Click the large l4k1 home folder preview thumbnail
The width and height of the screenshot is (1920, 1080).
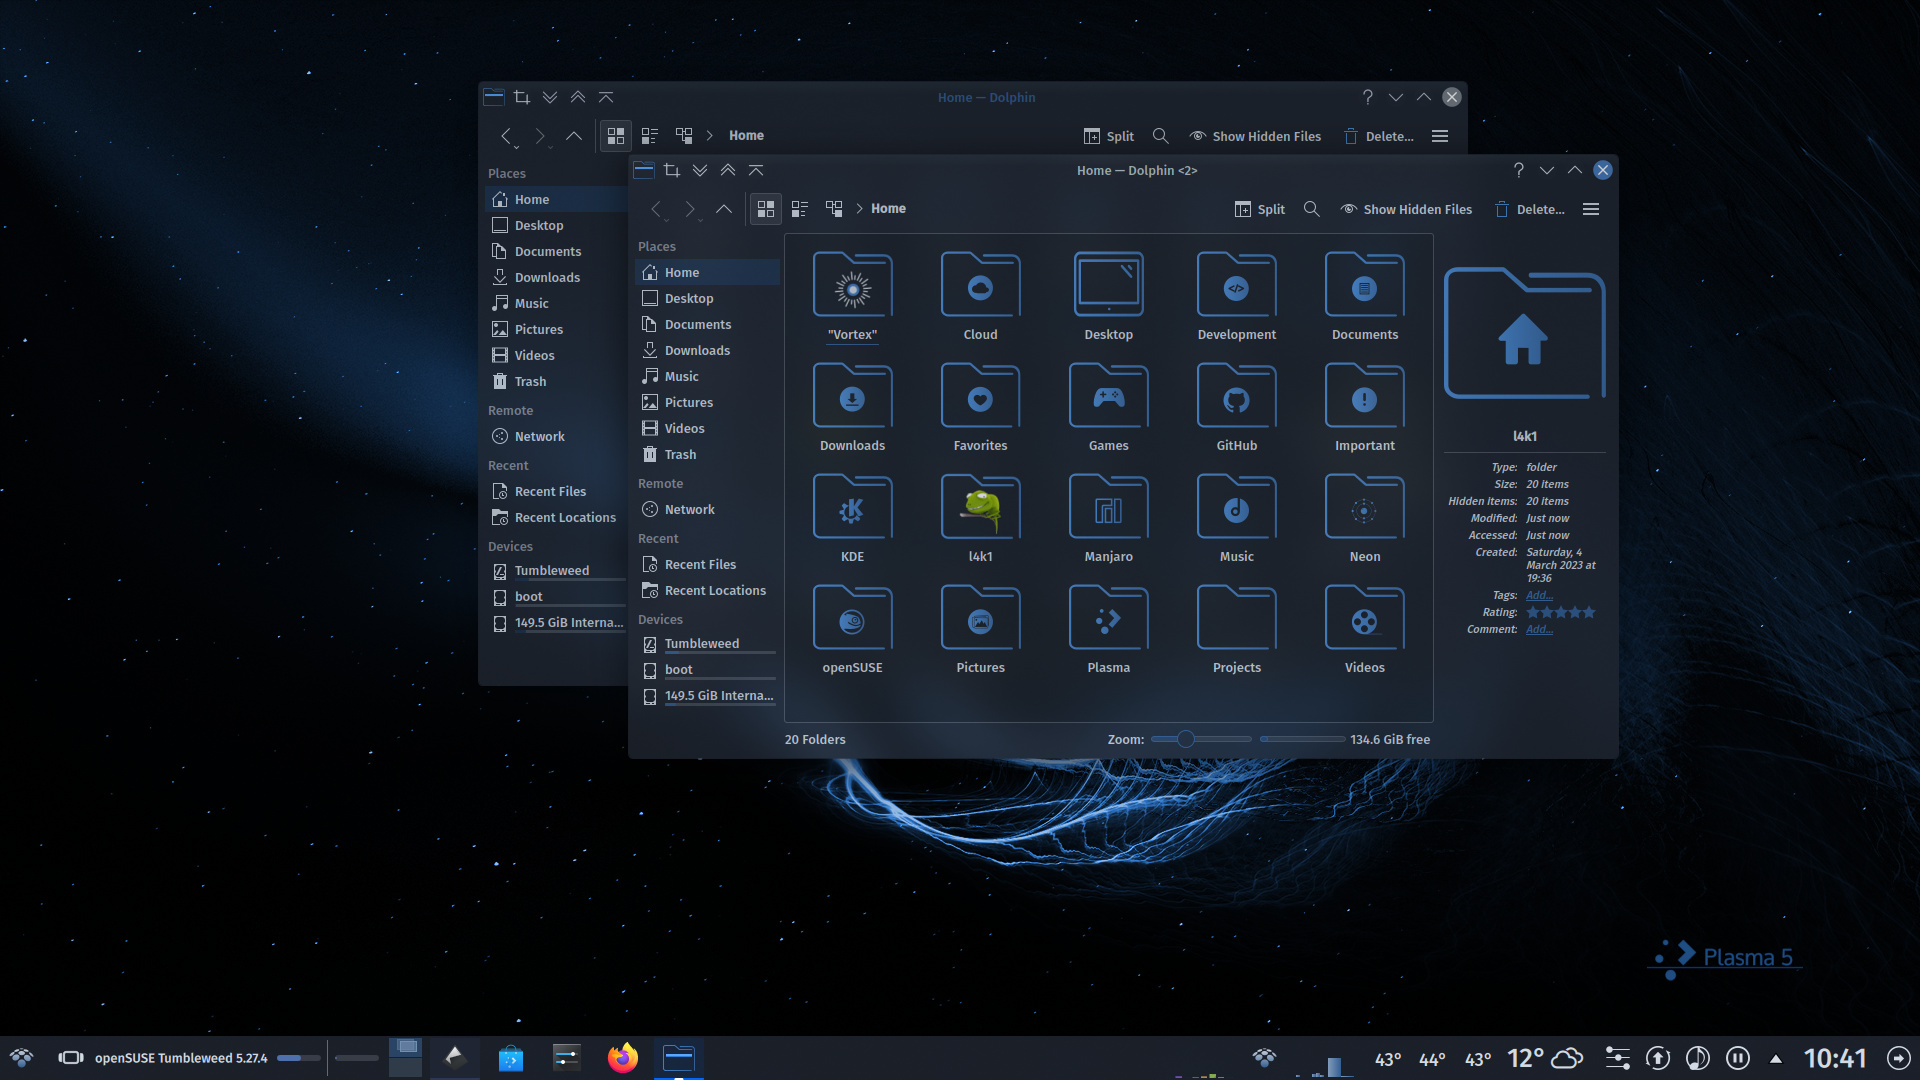pyautogui.click(x=1524, y=334)
